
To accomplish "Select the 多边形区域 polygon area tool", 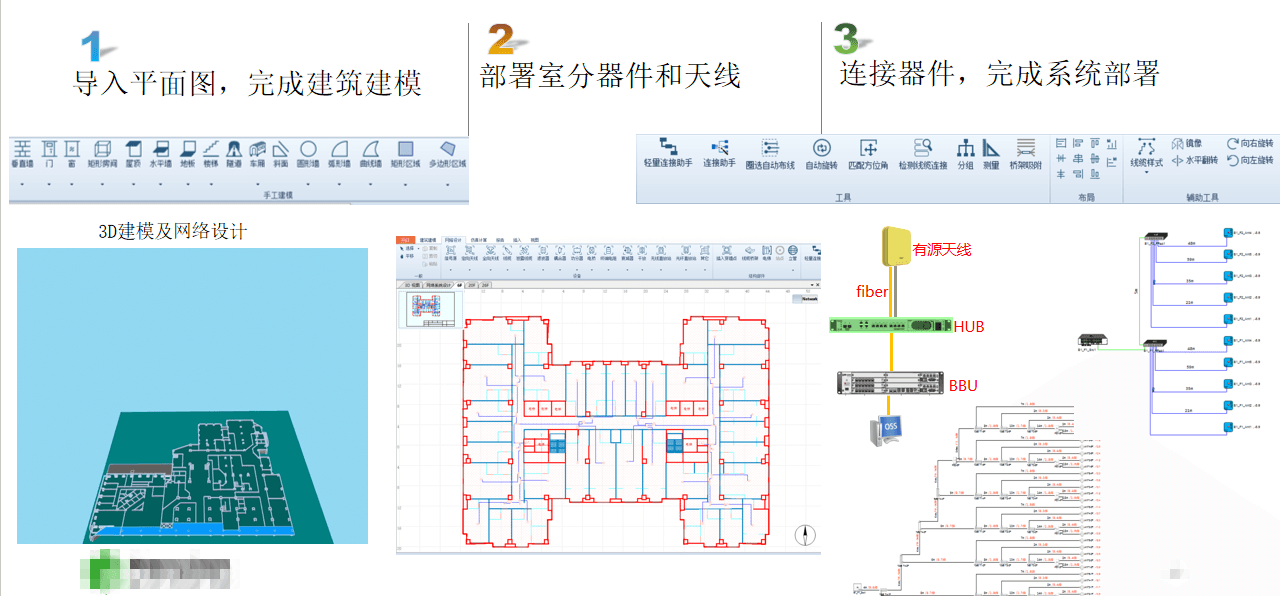I will point(447,155).
